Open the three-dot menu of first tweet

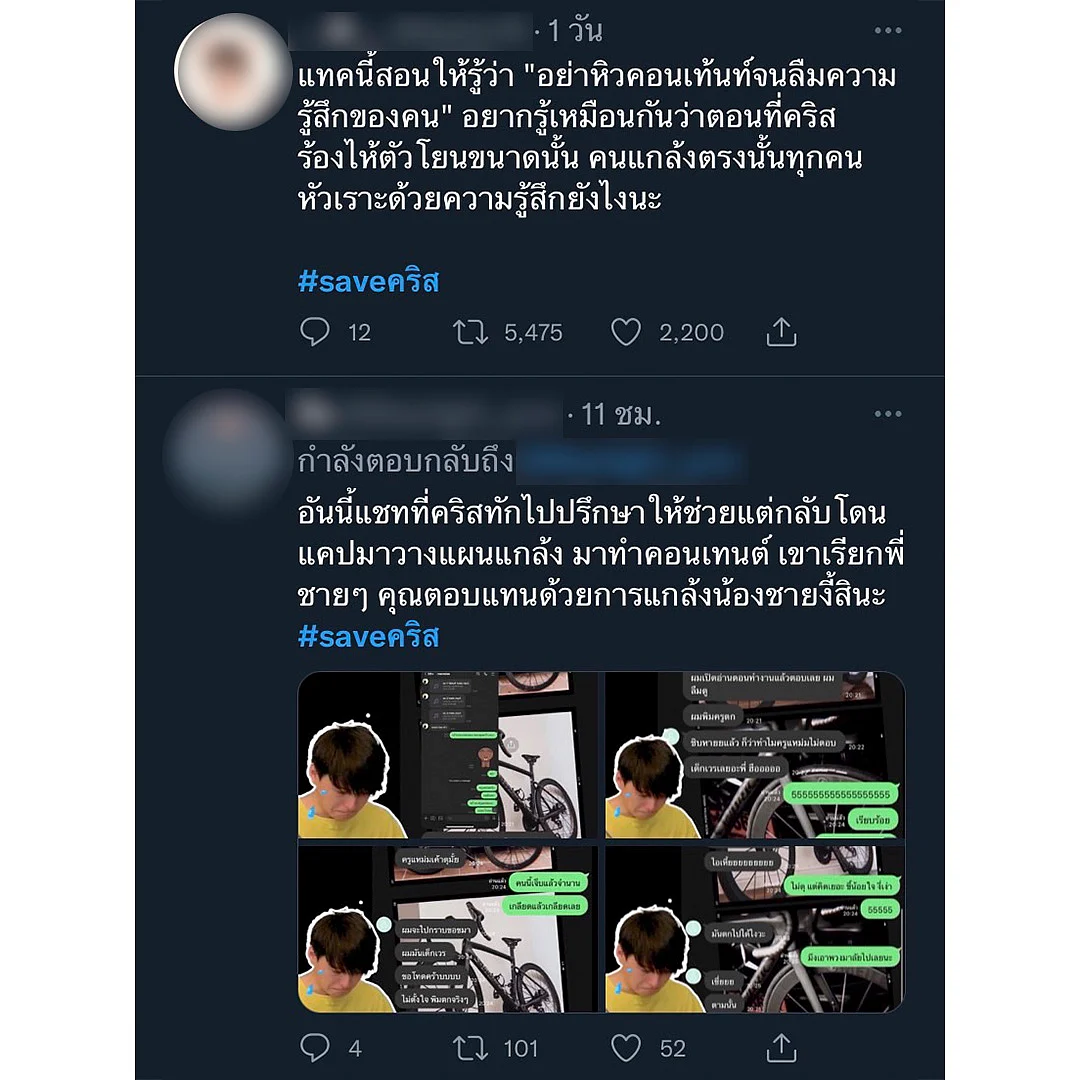[x=888, y=30]
